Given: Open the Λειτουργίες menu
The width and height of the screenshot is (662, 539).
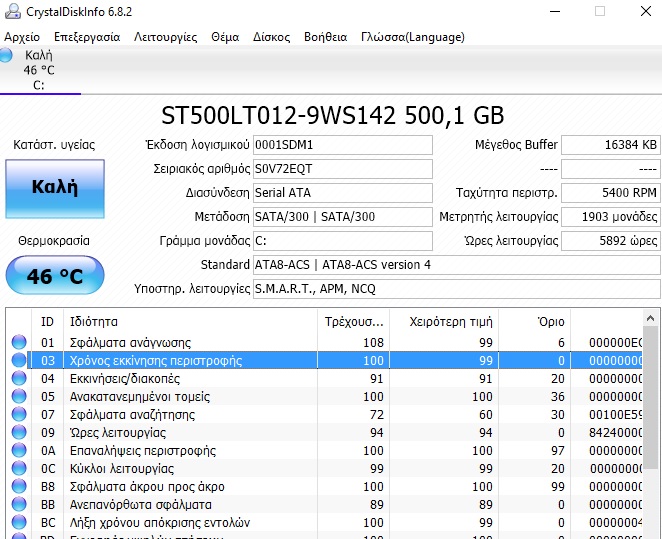Looking at the screenshot, I should (x=166, y=37).
